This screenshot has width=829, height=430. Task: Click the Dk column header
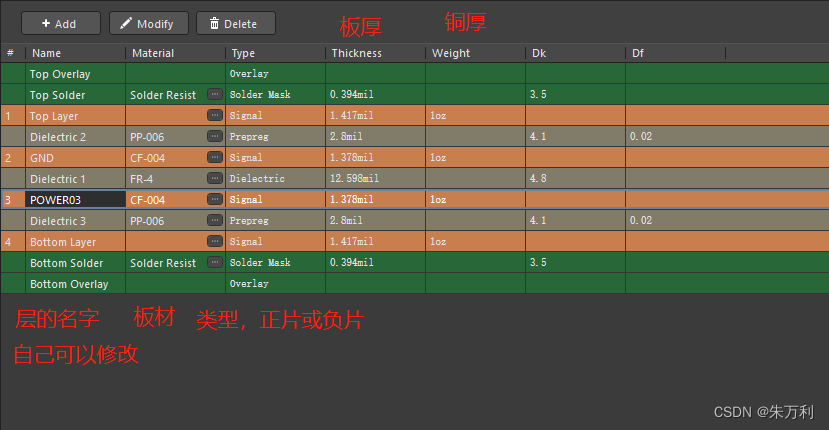(x=575, y=53)
